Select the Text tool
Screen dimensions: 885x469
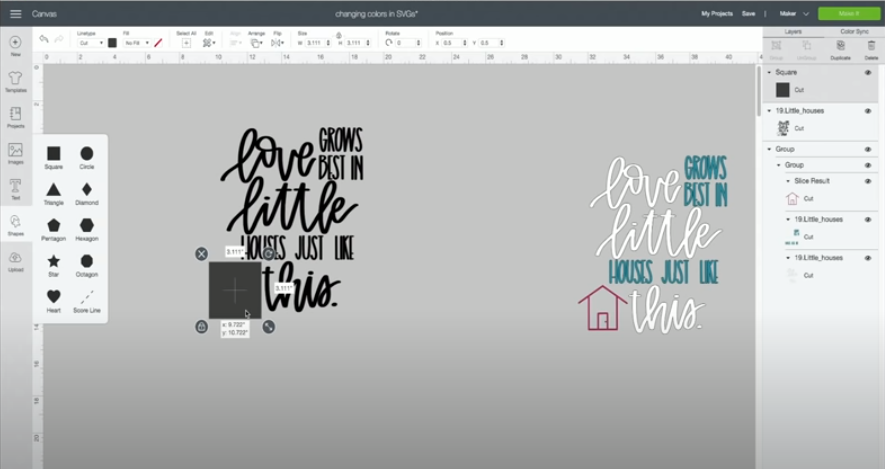coord(15,189)
